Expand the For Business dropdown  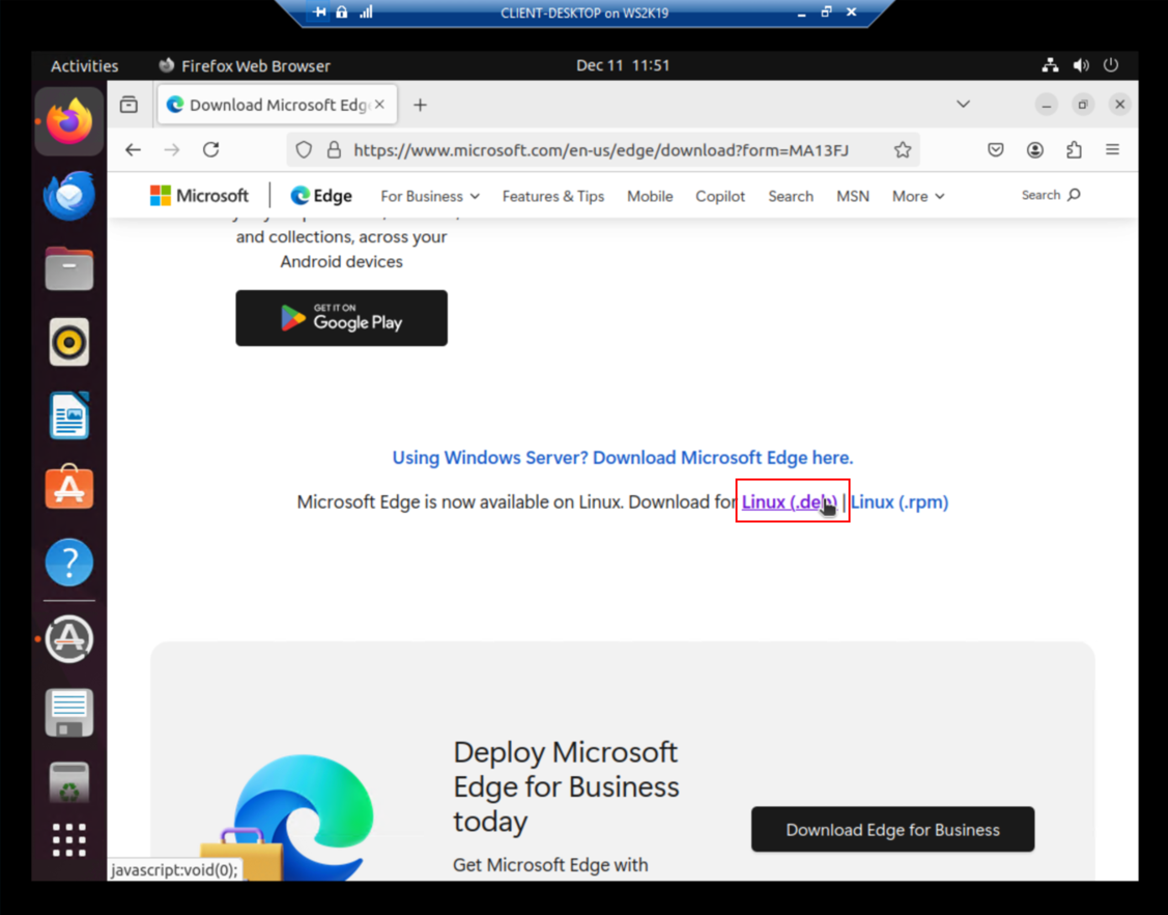click(429, 196)
